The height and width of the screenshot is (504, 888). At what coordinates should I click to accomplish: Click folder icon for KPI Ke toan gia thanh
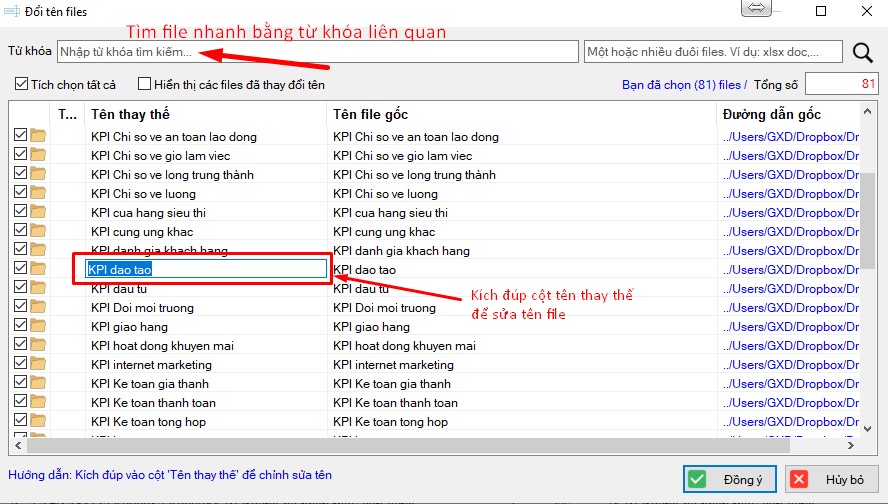(38, 383)
